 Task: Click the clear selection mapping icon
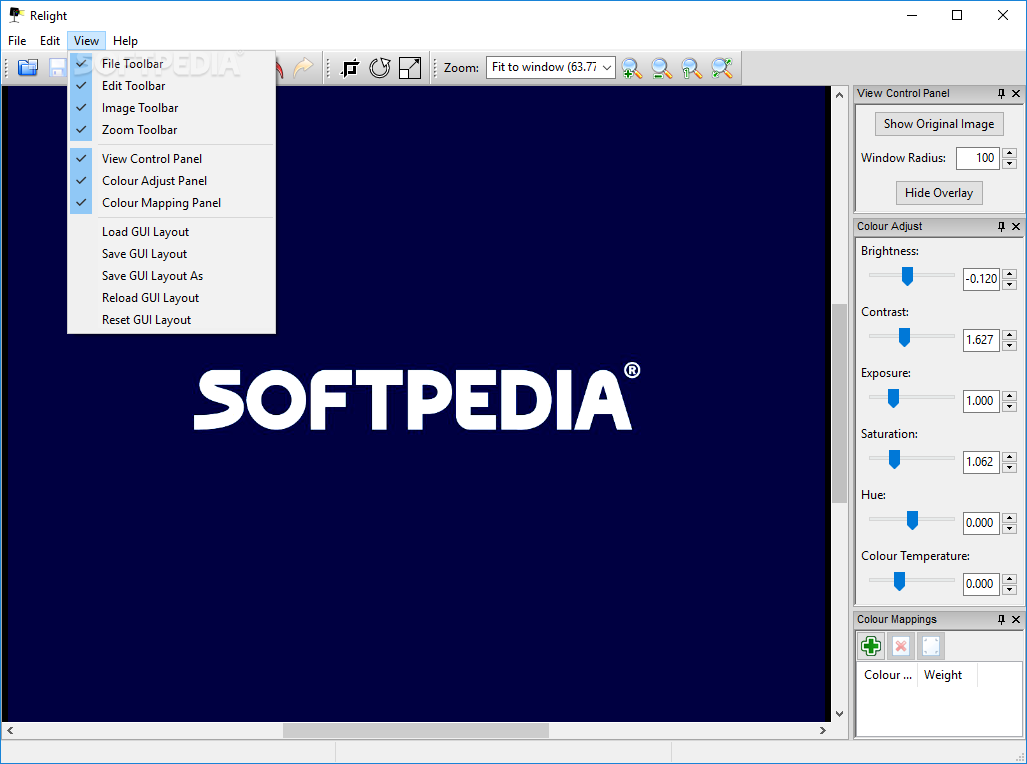[x=931, y=646]
